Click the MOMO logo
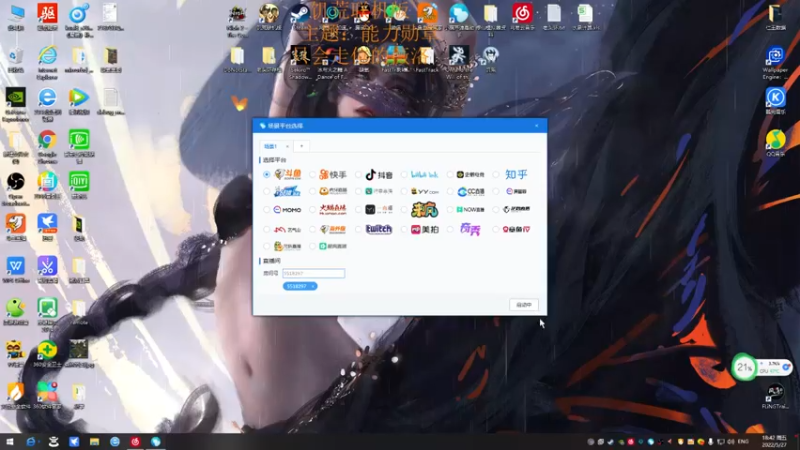Image resolution: width=800 pixels, height=450 pixels. (x=287, y=210)
